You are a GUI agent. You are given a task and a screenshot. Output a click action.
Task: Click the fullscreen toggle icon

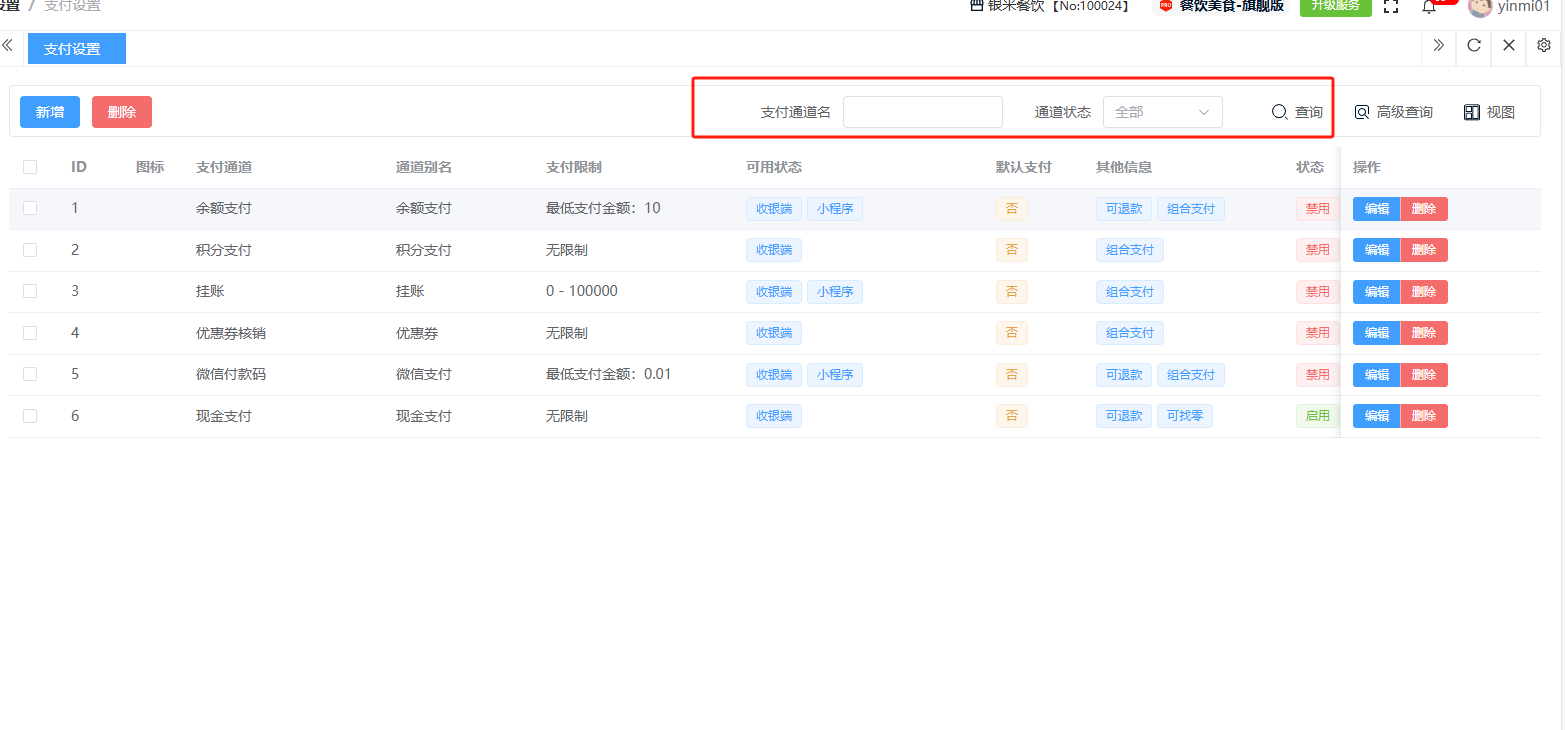coord(1391,6)
